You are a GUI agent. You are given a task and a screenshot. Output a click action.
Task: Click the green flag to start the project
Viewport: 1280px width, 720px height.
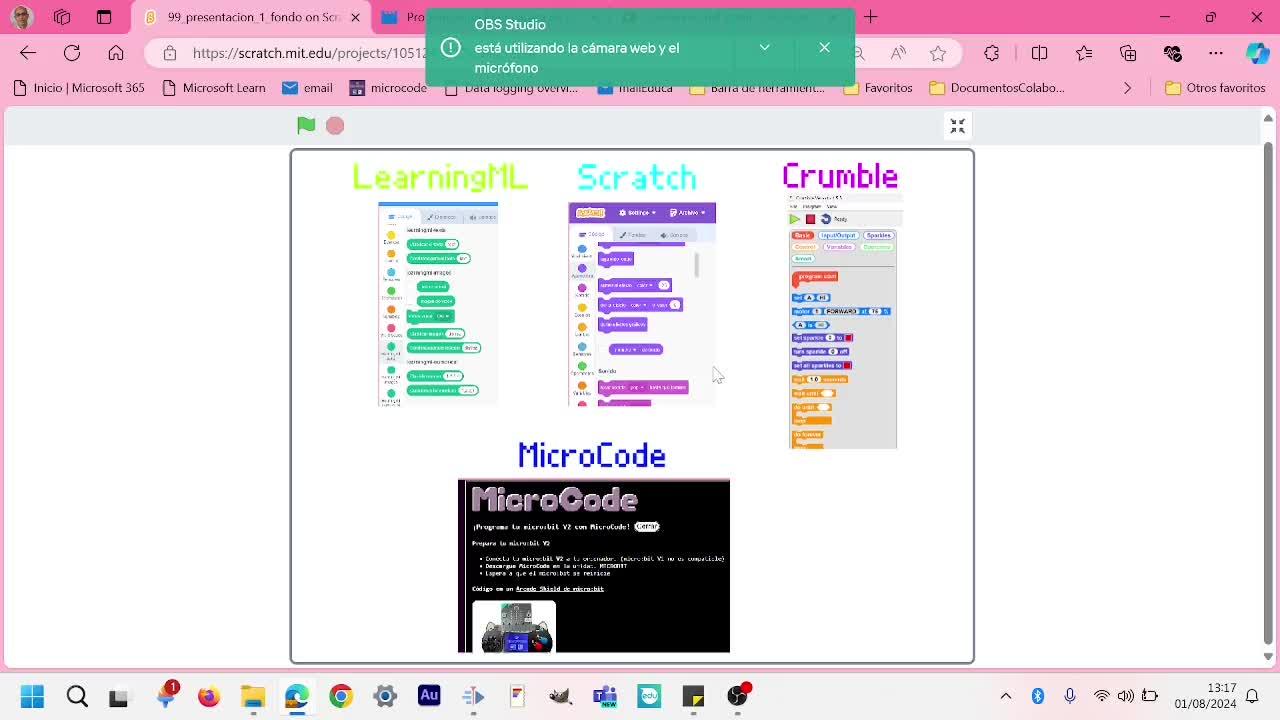(306, 125)
